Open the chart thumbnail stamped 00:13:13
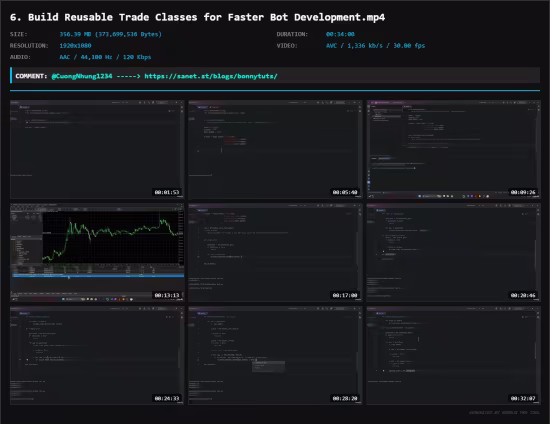 [x=97, y=253]
